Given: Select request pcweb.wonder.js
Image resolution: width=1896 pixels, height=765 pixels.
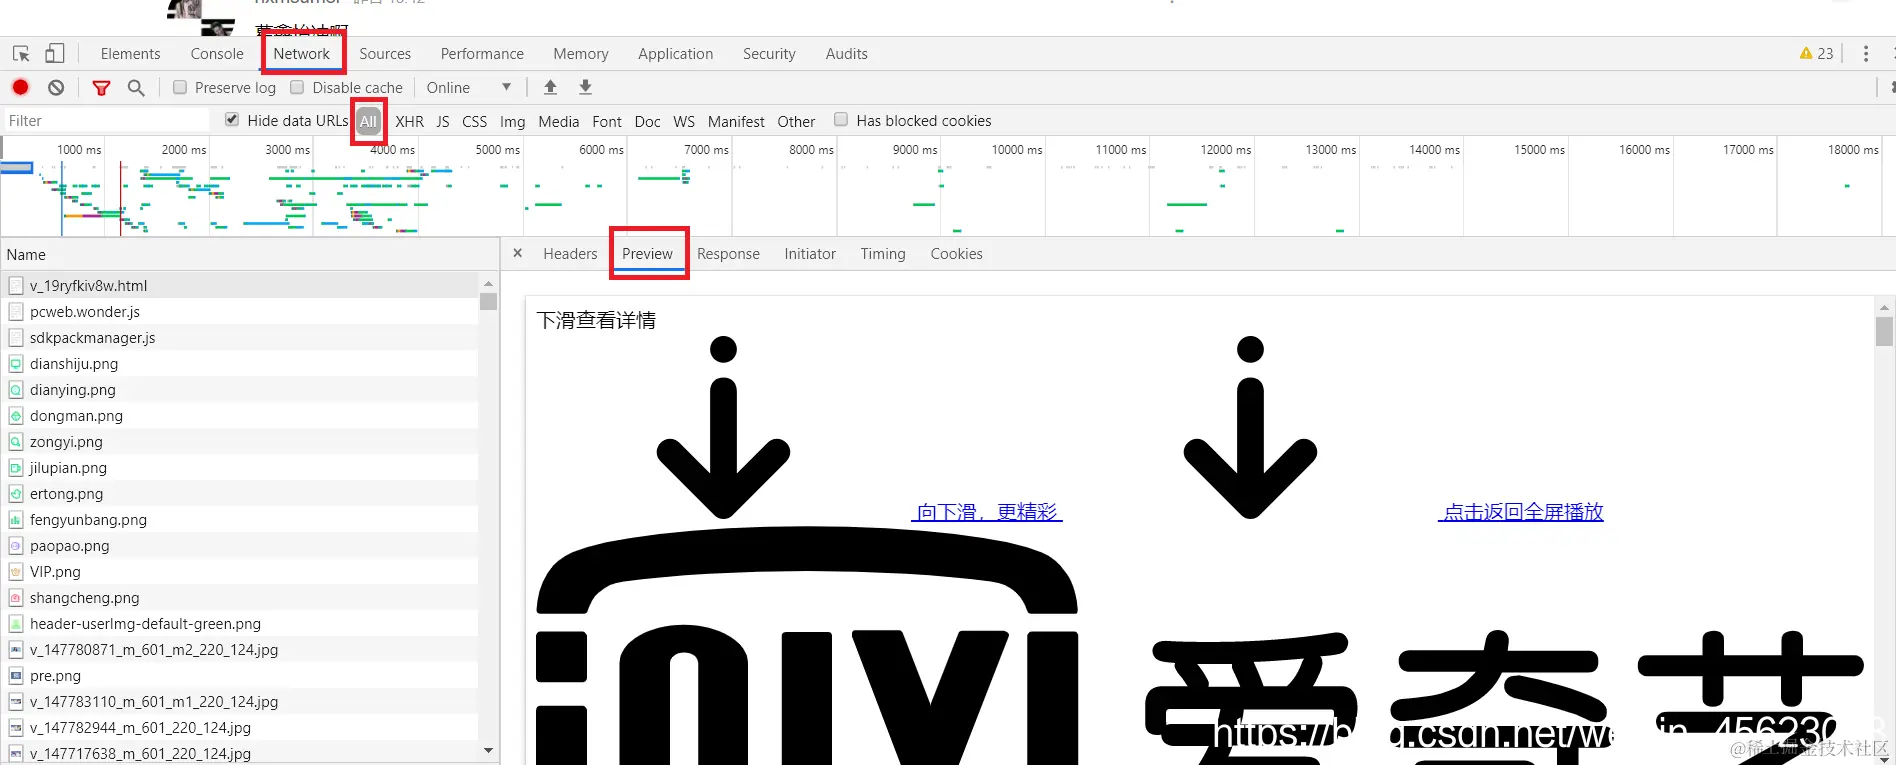Looking at the screenshot, I should click(x=240, y=312).
